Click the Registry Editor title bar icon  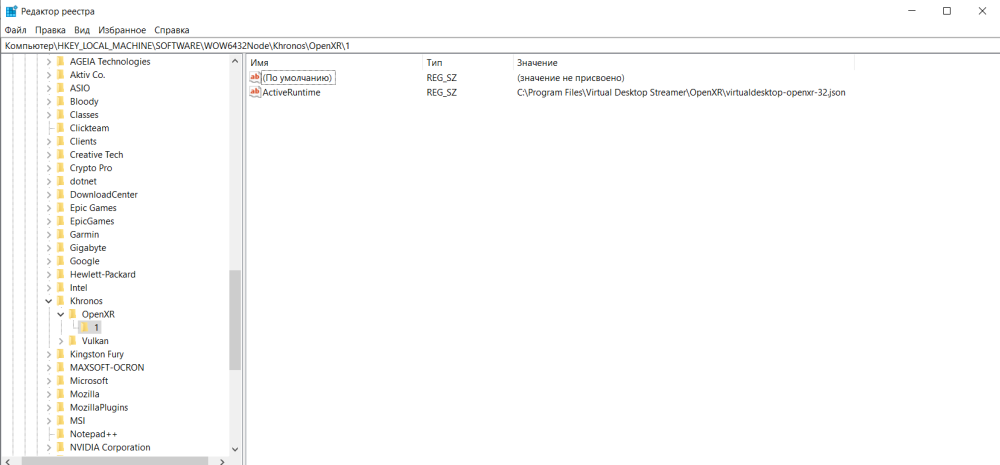click(11, 11)
